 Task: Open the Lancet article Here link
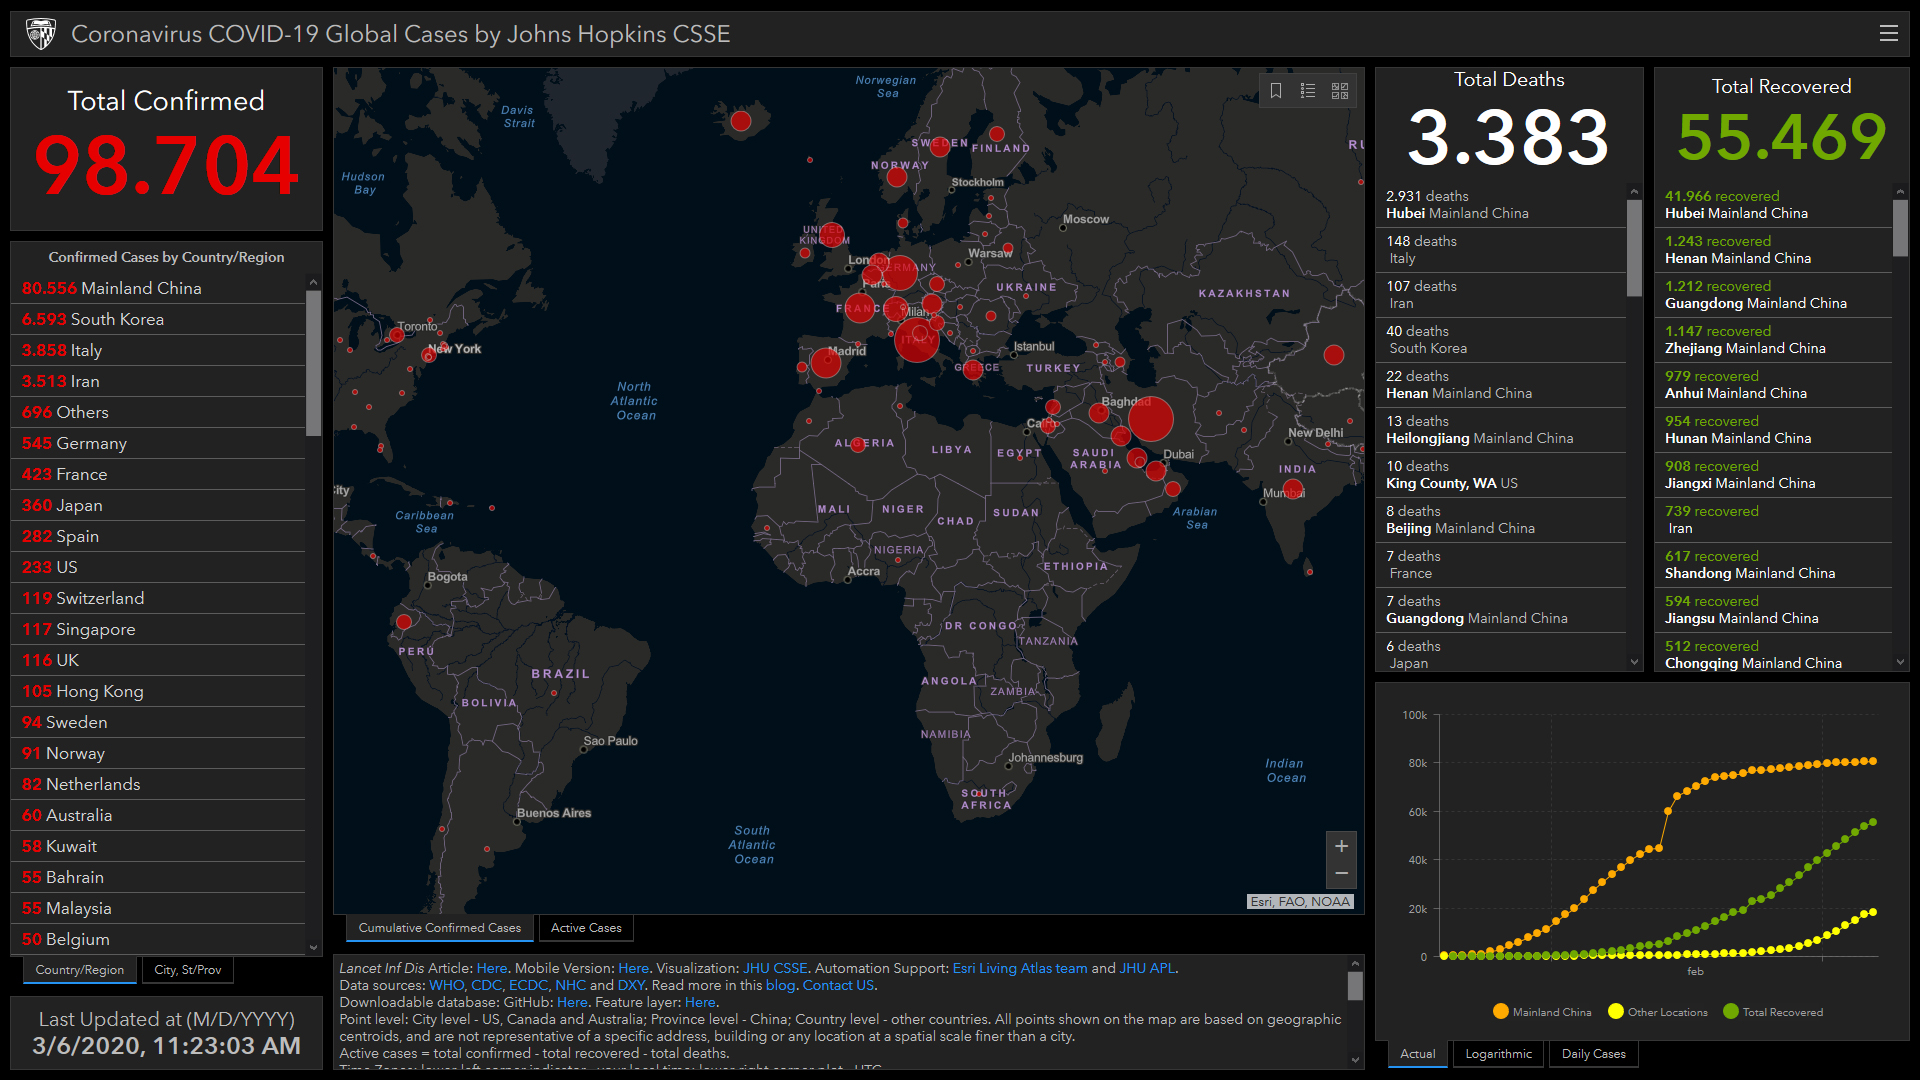492,968
